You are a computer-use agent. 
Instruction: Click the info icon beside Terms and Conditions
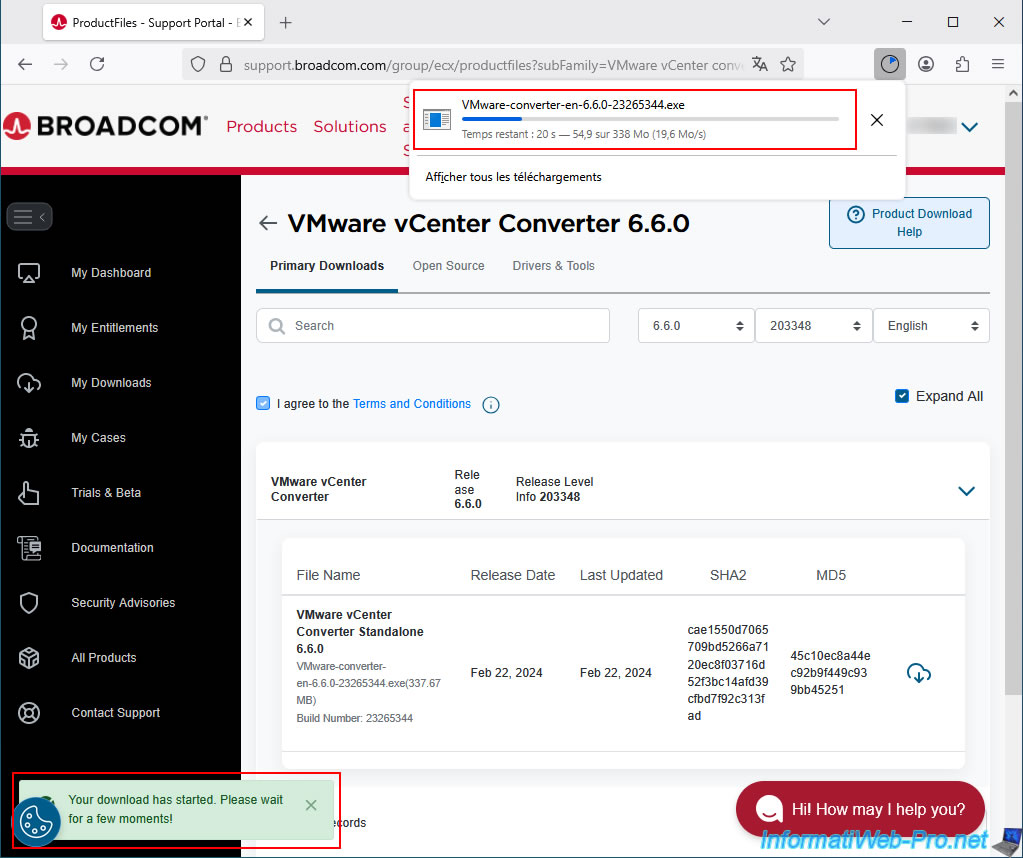[491, 405]
